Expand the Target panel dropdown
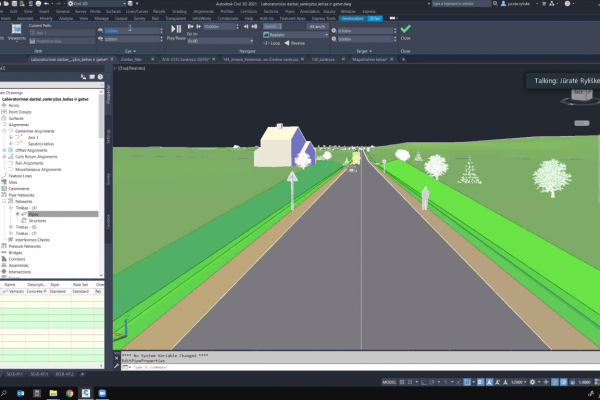The height and width of the screenshot is (400, 600). [x=364, y=51]
